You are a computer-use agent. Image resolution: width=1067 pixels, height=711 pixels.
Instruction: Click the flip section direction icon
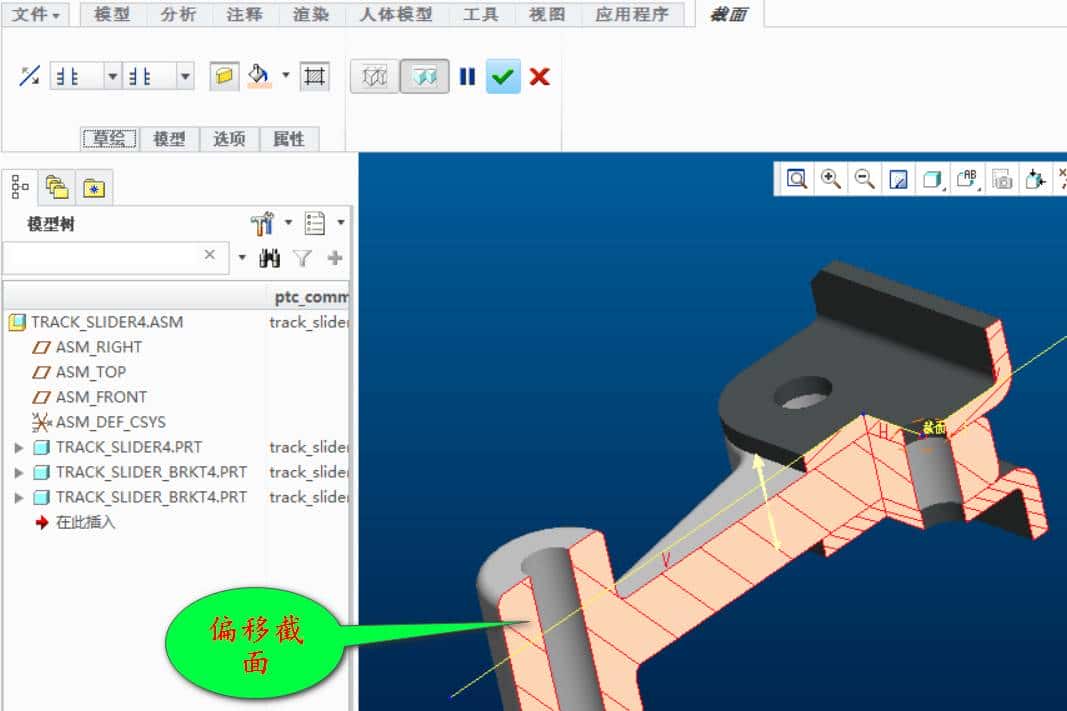(29, 76)
